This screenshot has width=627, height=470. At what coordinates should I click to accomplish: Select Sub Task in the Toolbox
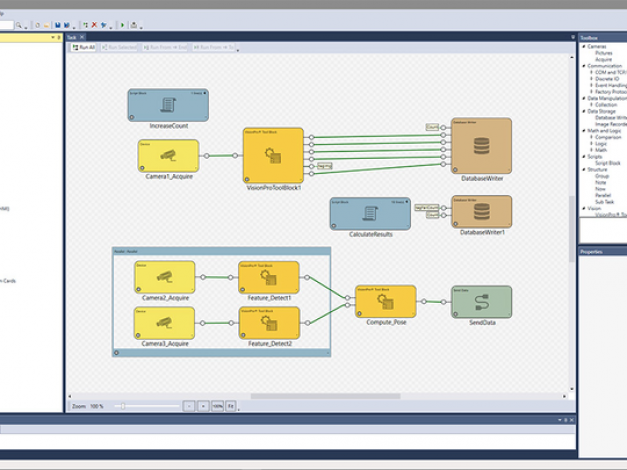pyautogui.click(x=604, y=202)
